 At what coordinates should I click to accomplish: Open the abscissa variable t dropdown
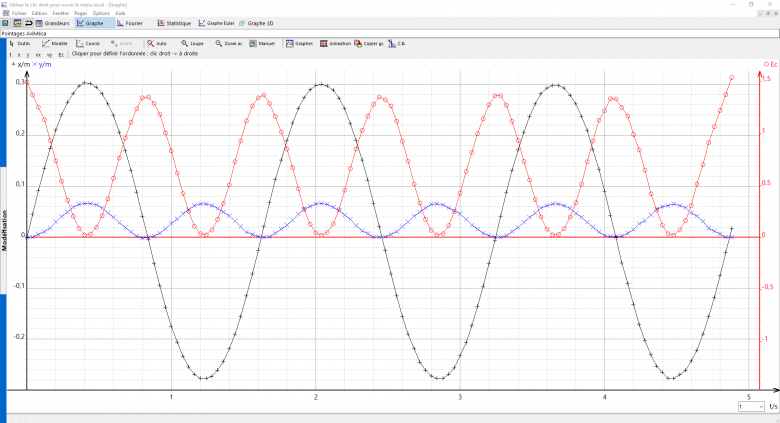click(751, 407)
